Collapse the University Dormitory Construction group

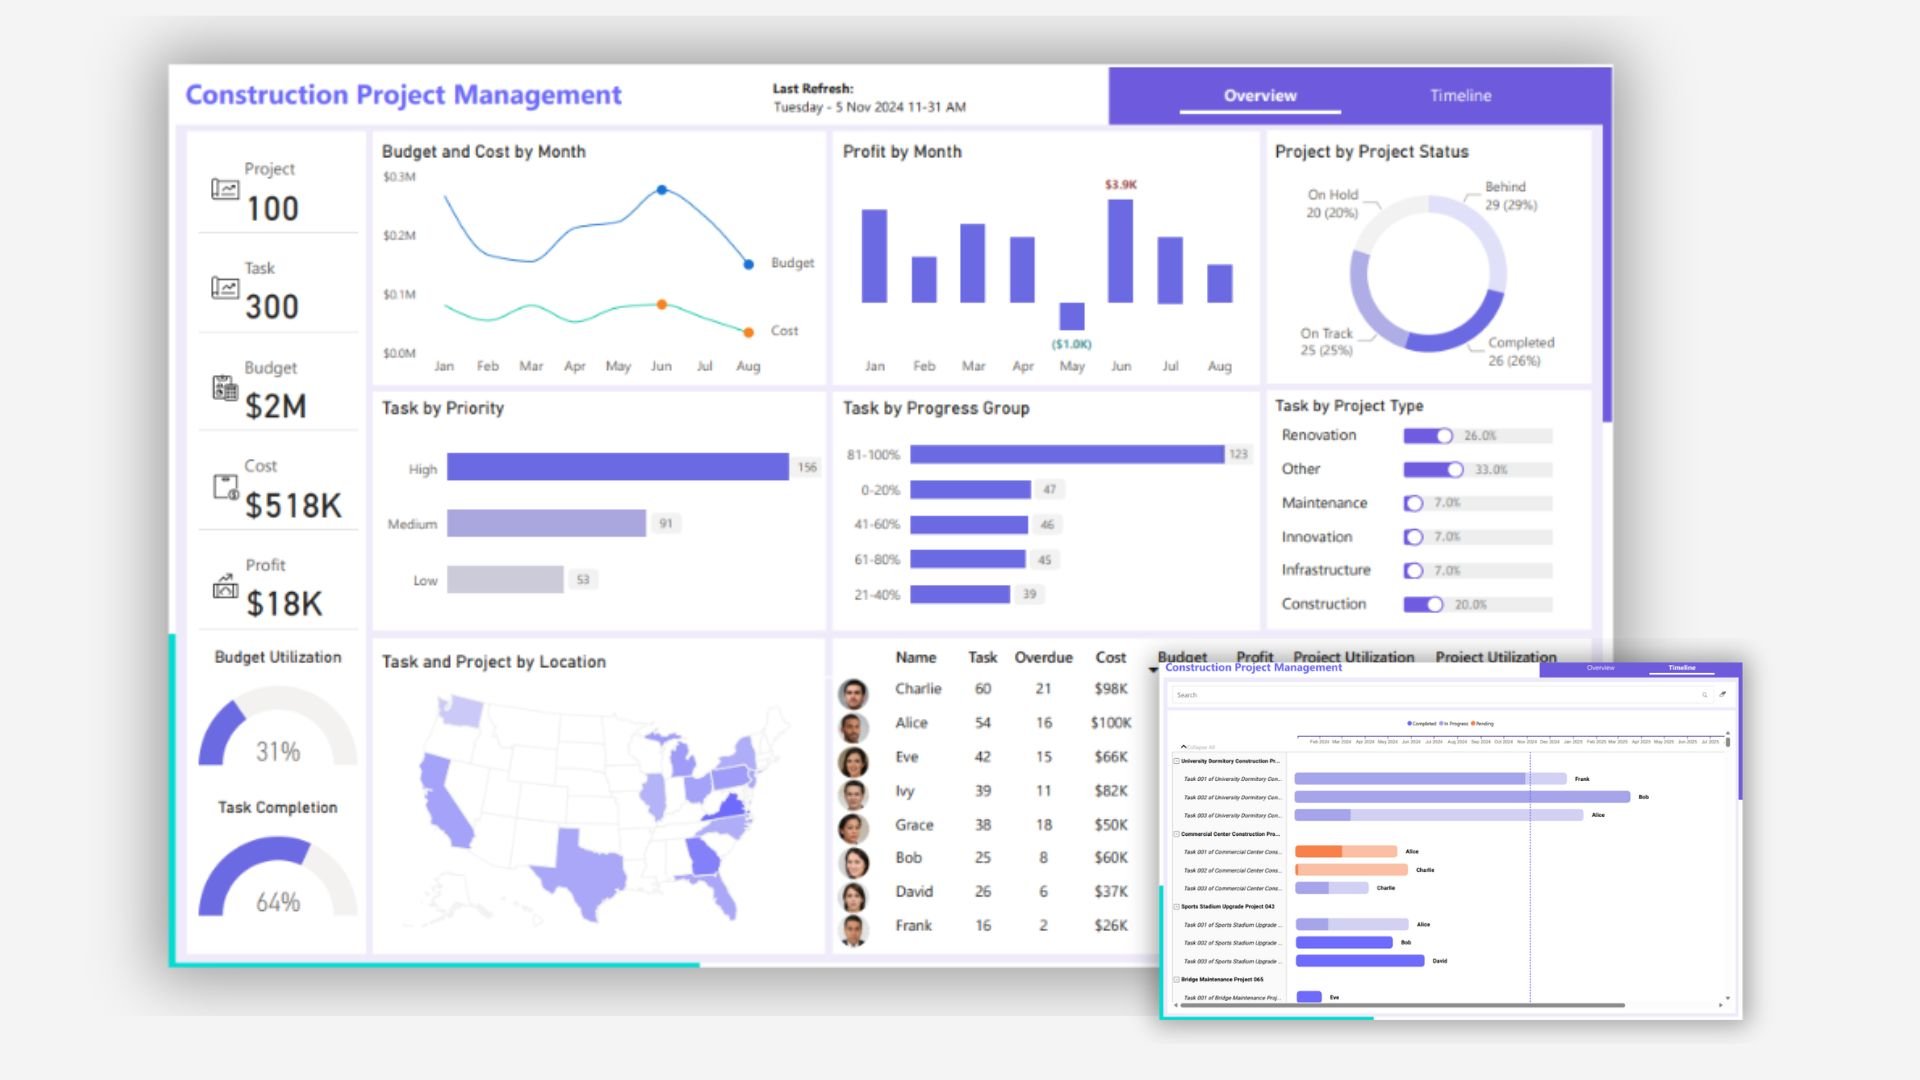(1176, 761)
